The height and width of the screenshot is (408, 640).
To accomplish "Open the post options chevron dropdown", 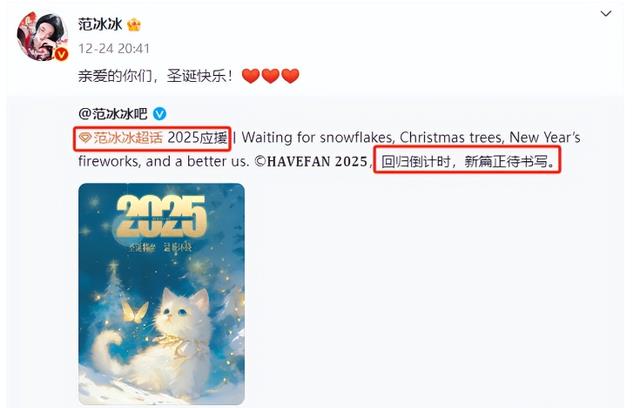I will click(606, 14).
